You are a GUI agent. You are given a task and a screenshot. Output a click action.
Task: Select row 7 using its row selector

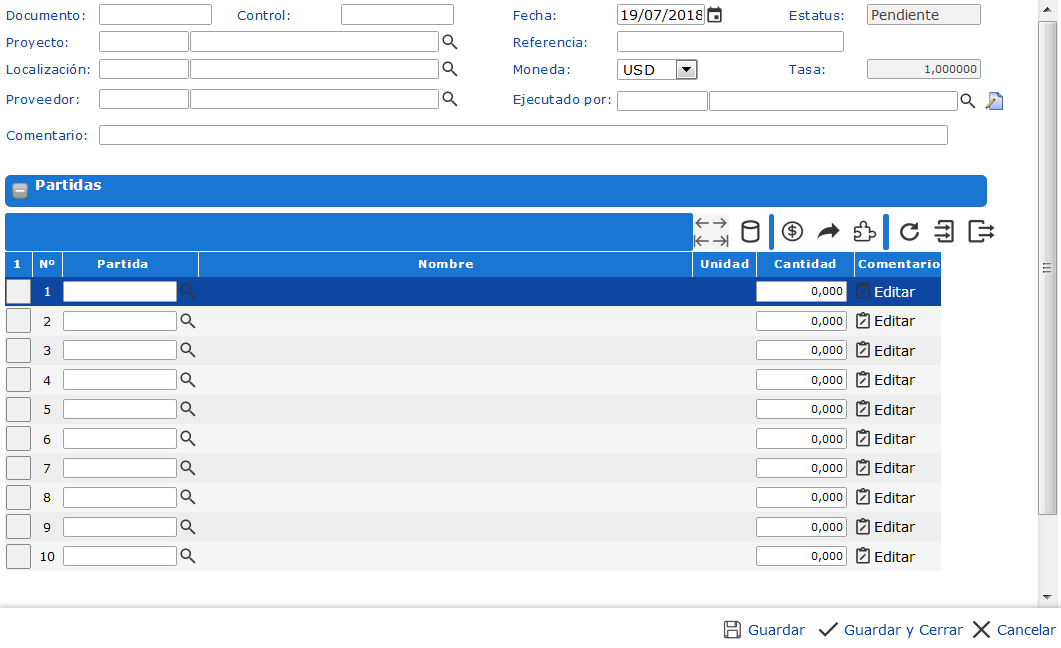pos(18,468)
